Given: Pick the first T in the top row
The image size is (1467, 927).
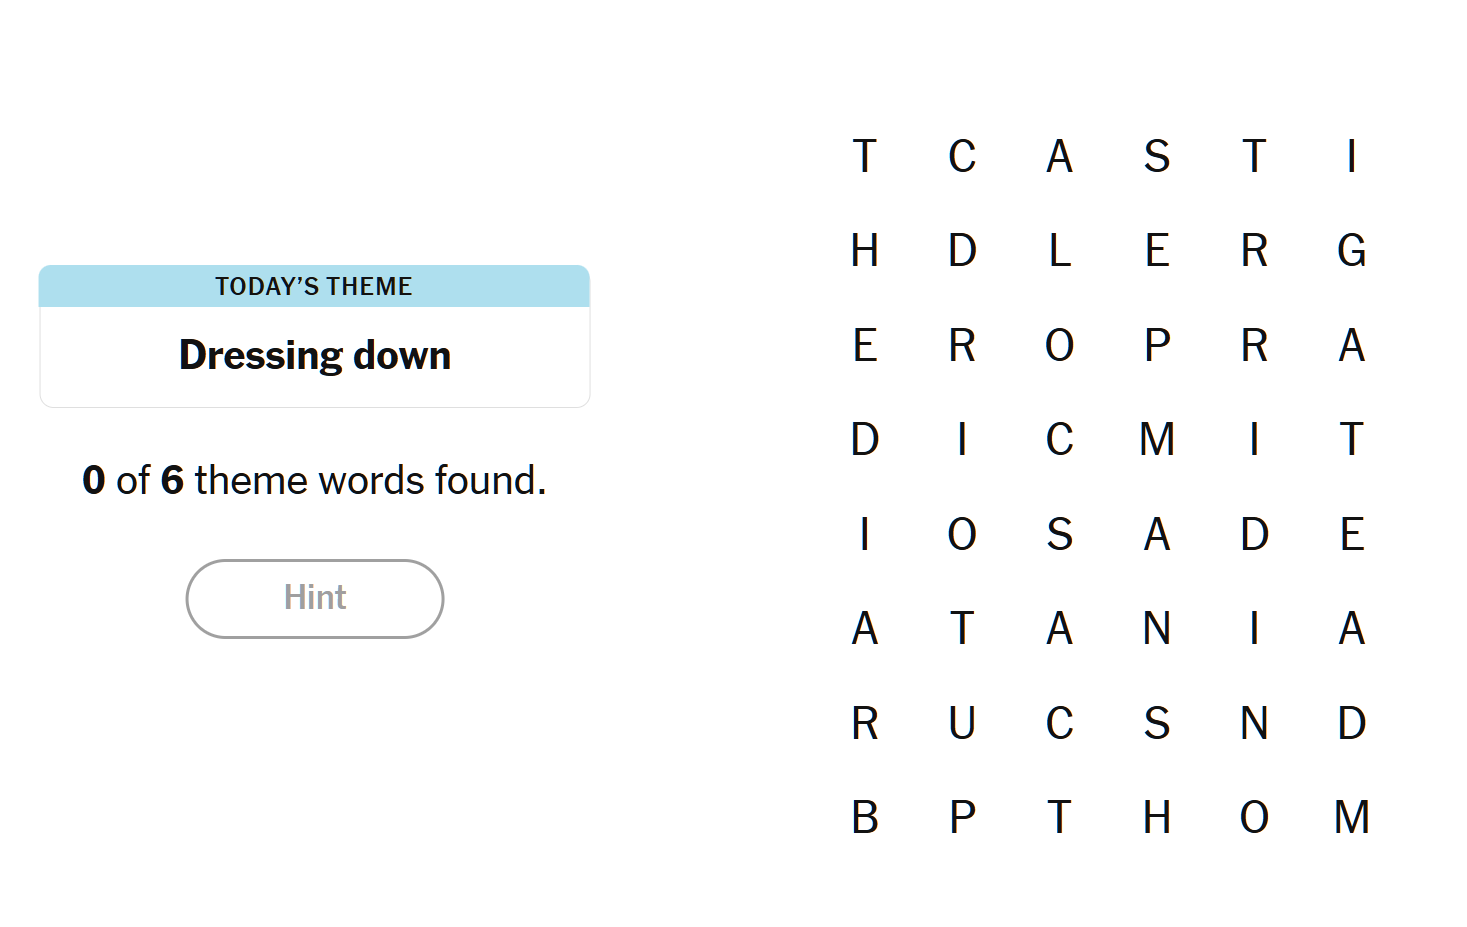Looking at the screenshot, I should (865, 156).
